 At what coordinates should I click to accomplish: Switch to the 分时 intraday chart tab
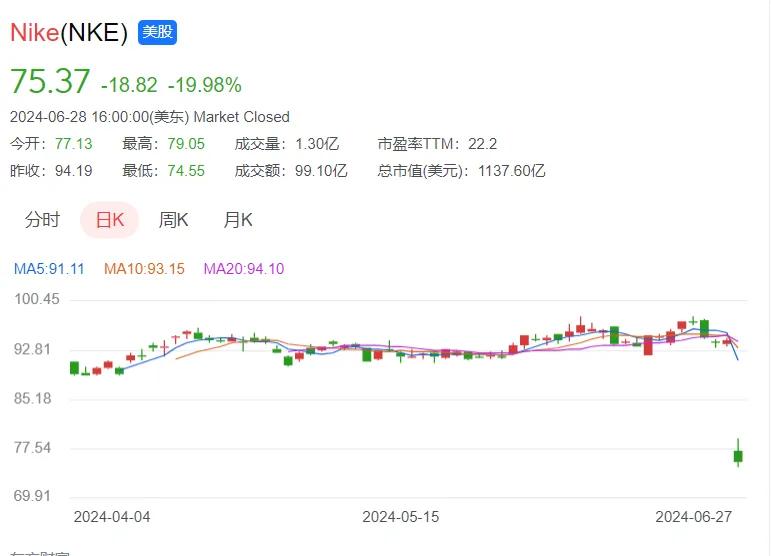pos(42,220)
